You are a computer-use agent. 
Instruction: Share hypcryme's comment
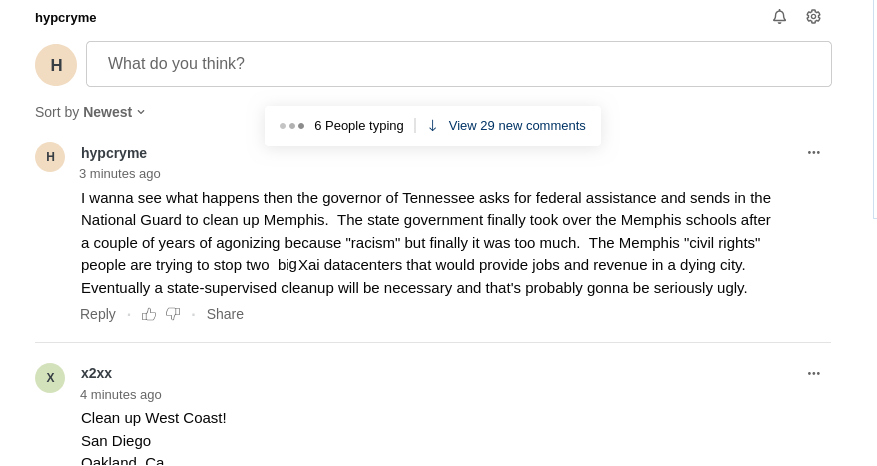pyautogui.click(x=225, y=314)
